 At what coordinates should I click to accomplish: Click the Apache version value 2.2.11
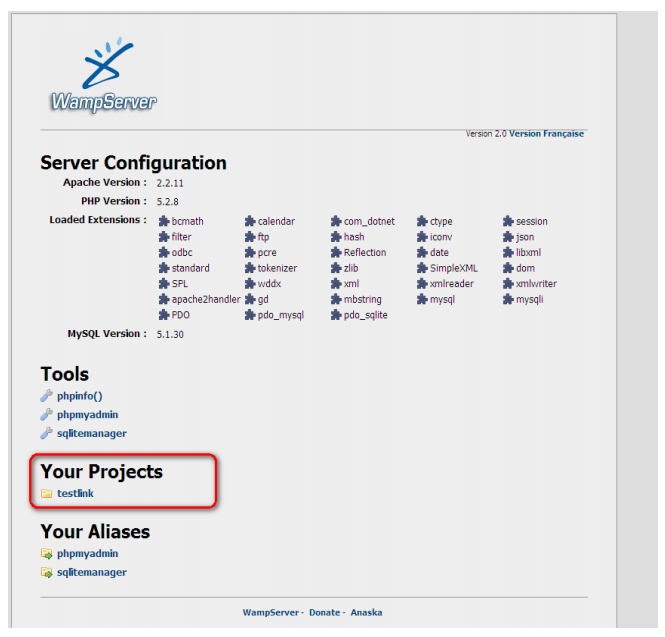(x=170, y=183)
